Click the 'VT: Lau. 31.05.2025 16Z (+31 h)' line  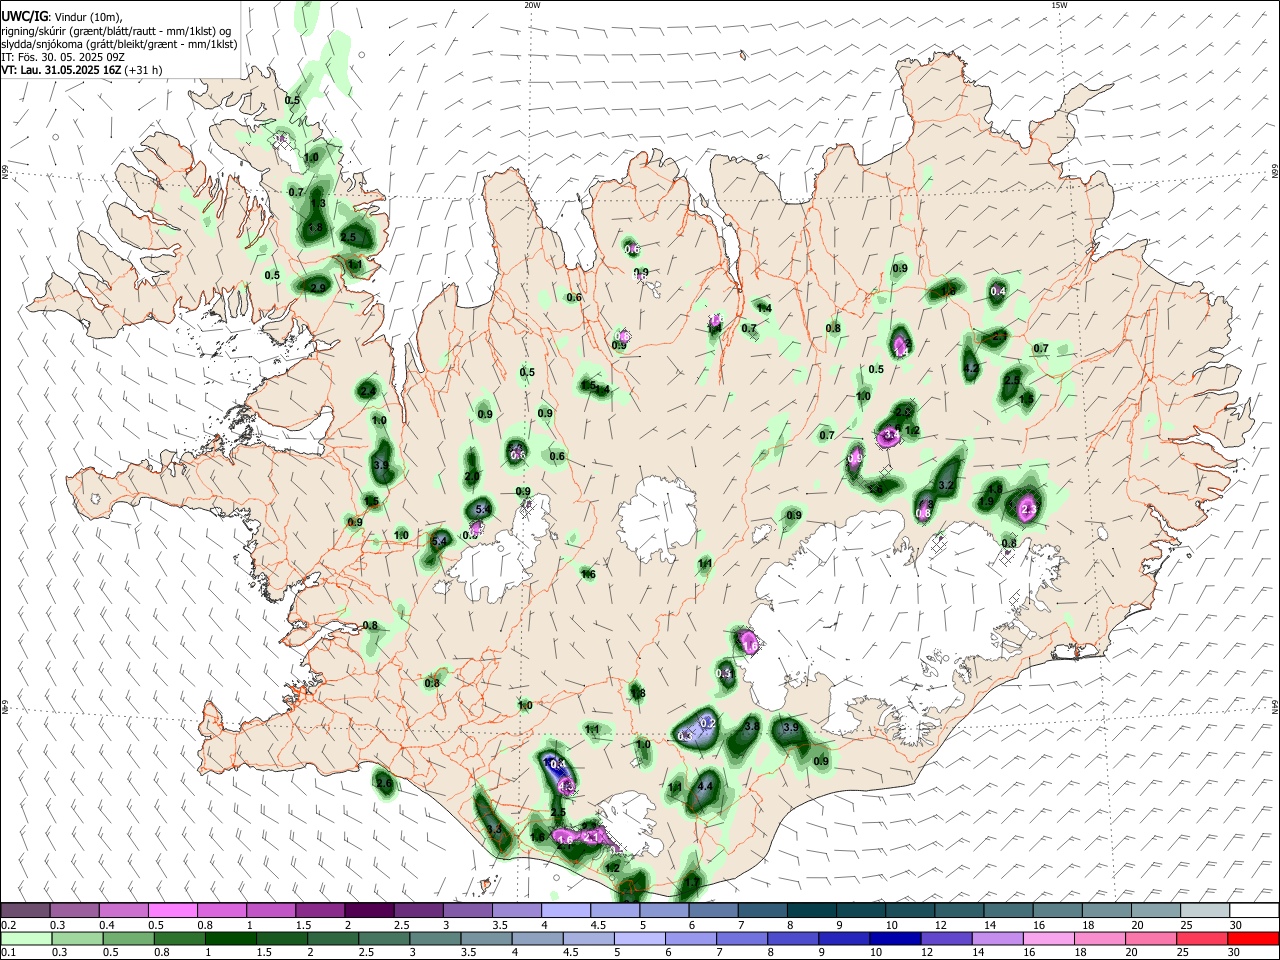click(82, 70)
